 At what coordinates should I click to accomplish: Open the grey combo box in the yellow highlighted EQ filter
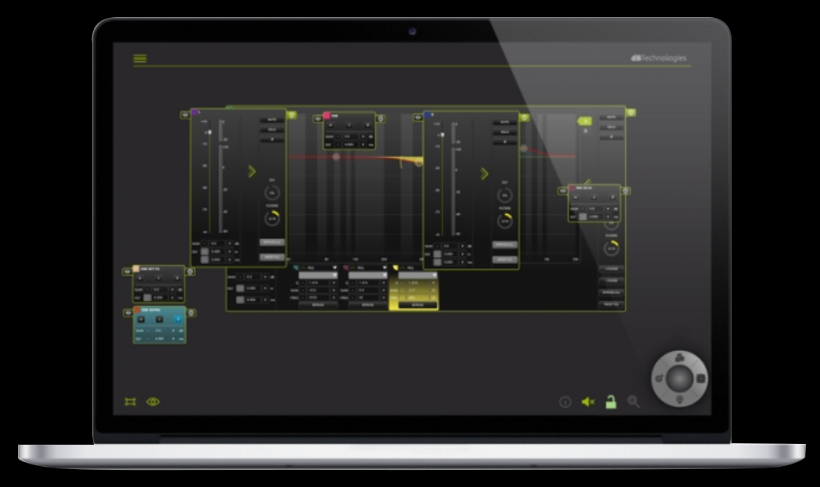point(417,275)
